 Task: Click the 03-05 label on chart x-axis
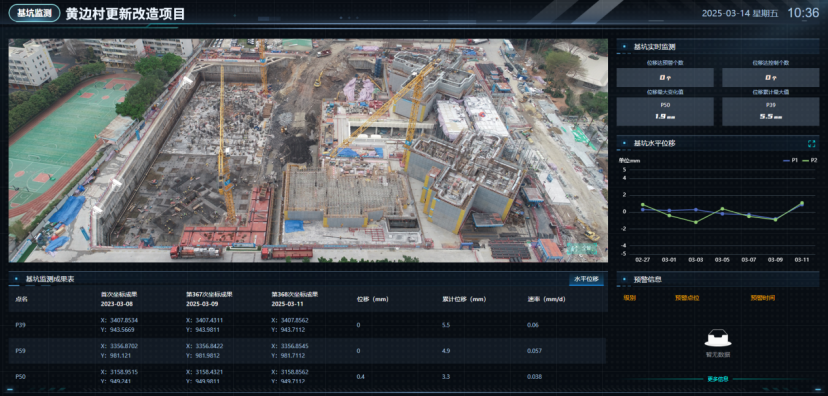coord(722,260)
